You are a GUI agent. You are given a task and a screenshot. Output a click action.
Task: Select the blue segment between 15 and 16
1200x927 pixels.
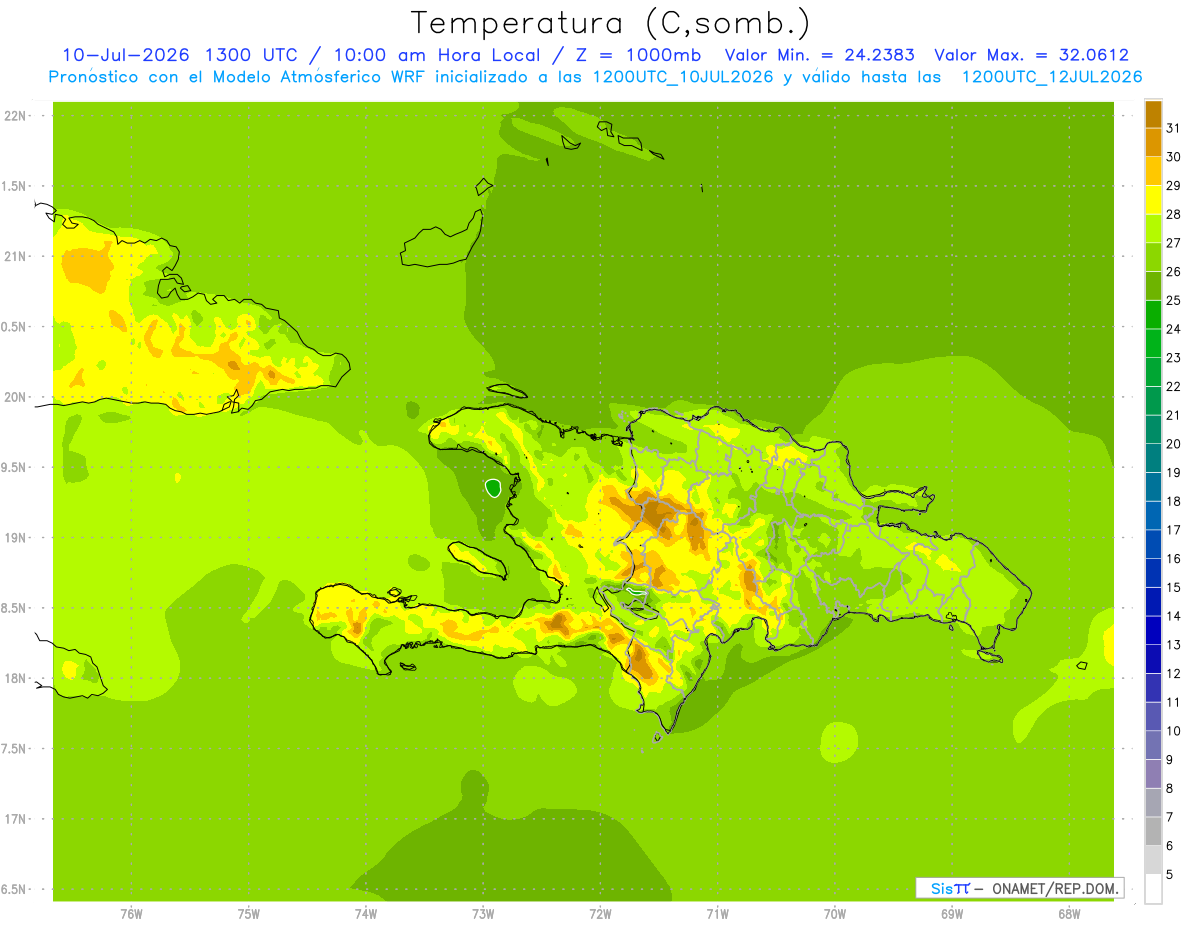tap(1153, 573)
